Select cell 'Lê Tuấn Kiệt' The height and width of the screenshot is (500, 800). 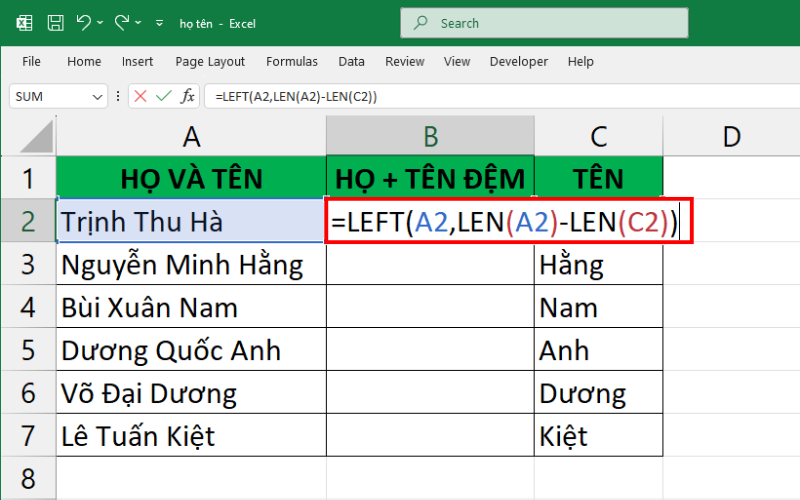pyautogui.click(x=191, y=435)
